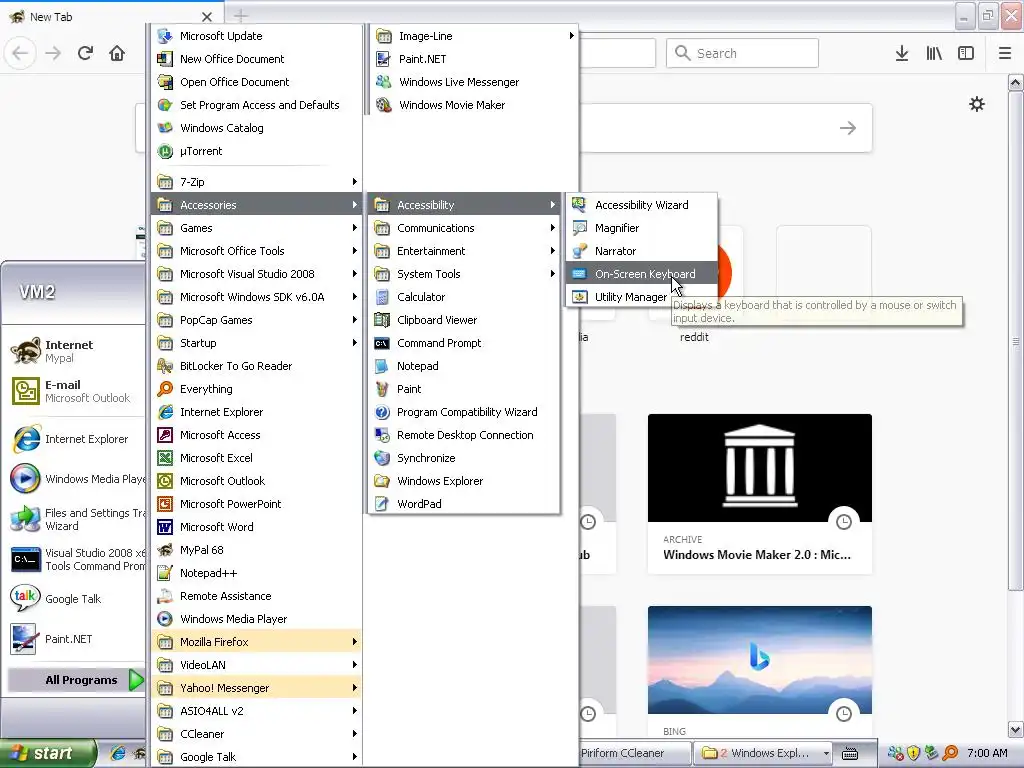
Task: Click the BitLocker To Go Reader icon
Action: (x=165, y=366)
